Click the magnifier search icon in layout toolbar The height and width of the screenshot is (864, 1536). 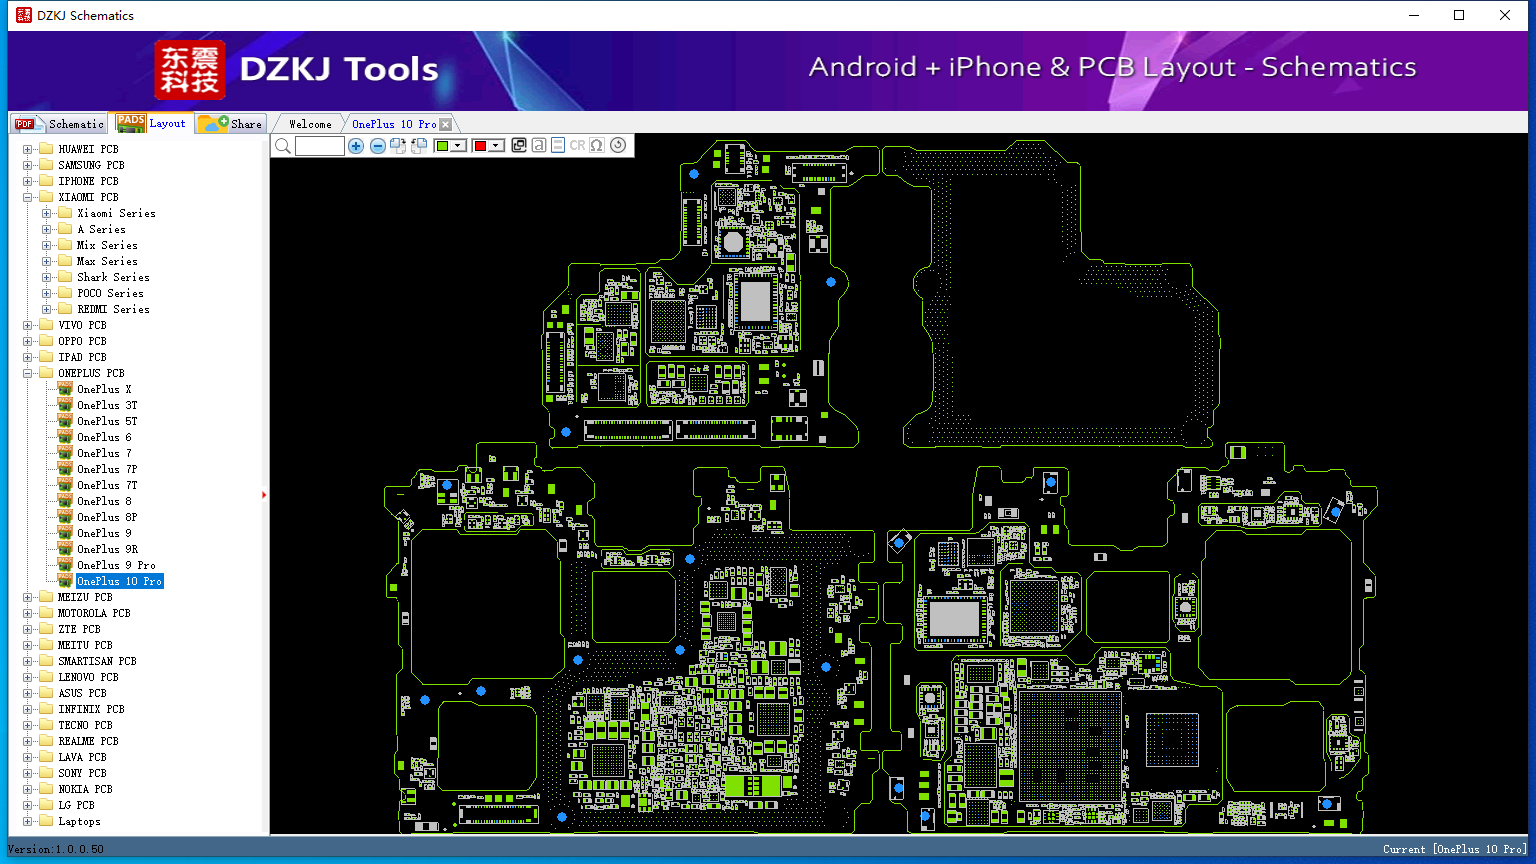coord(283,146)
